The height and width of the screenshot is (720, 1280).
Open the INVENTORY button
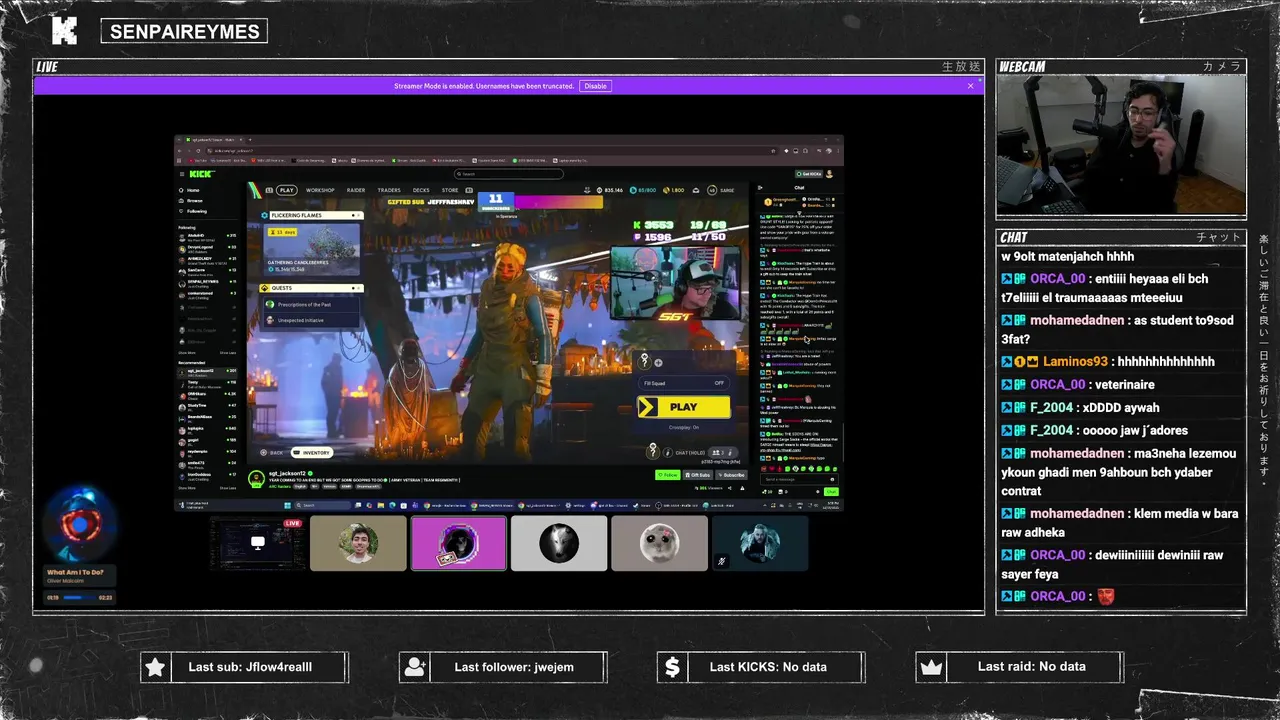point(311,453)
